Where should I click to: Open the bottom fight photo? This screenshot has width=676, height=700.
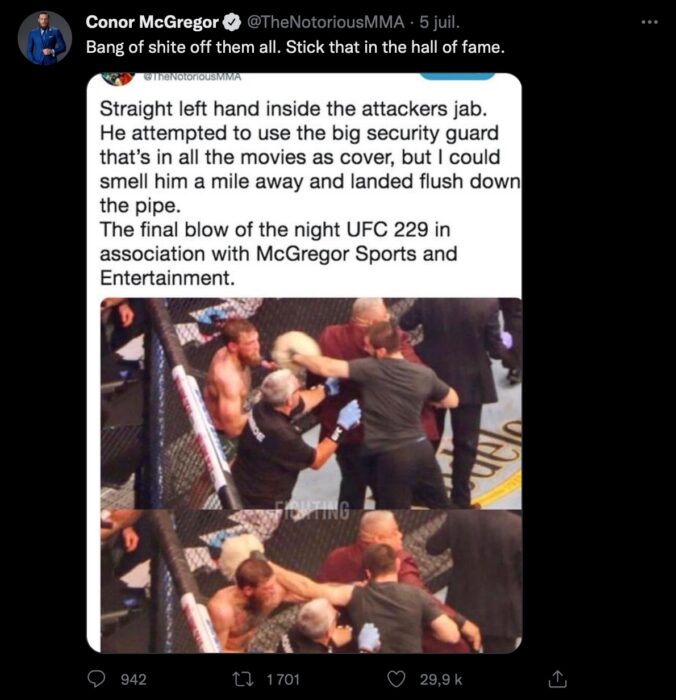click(311, 581)
